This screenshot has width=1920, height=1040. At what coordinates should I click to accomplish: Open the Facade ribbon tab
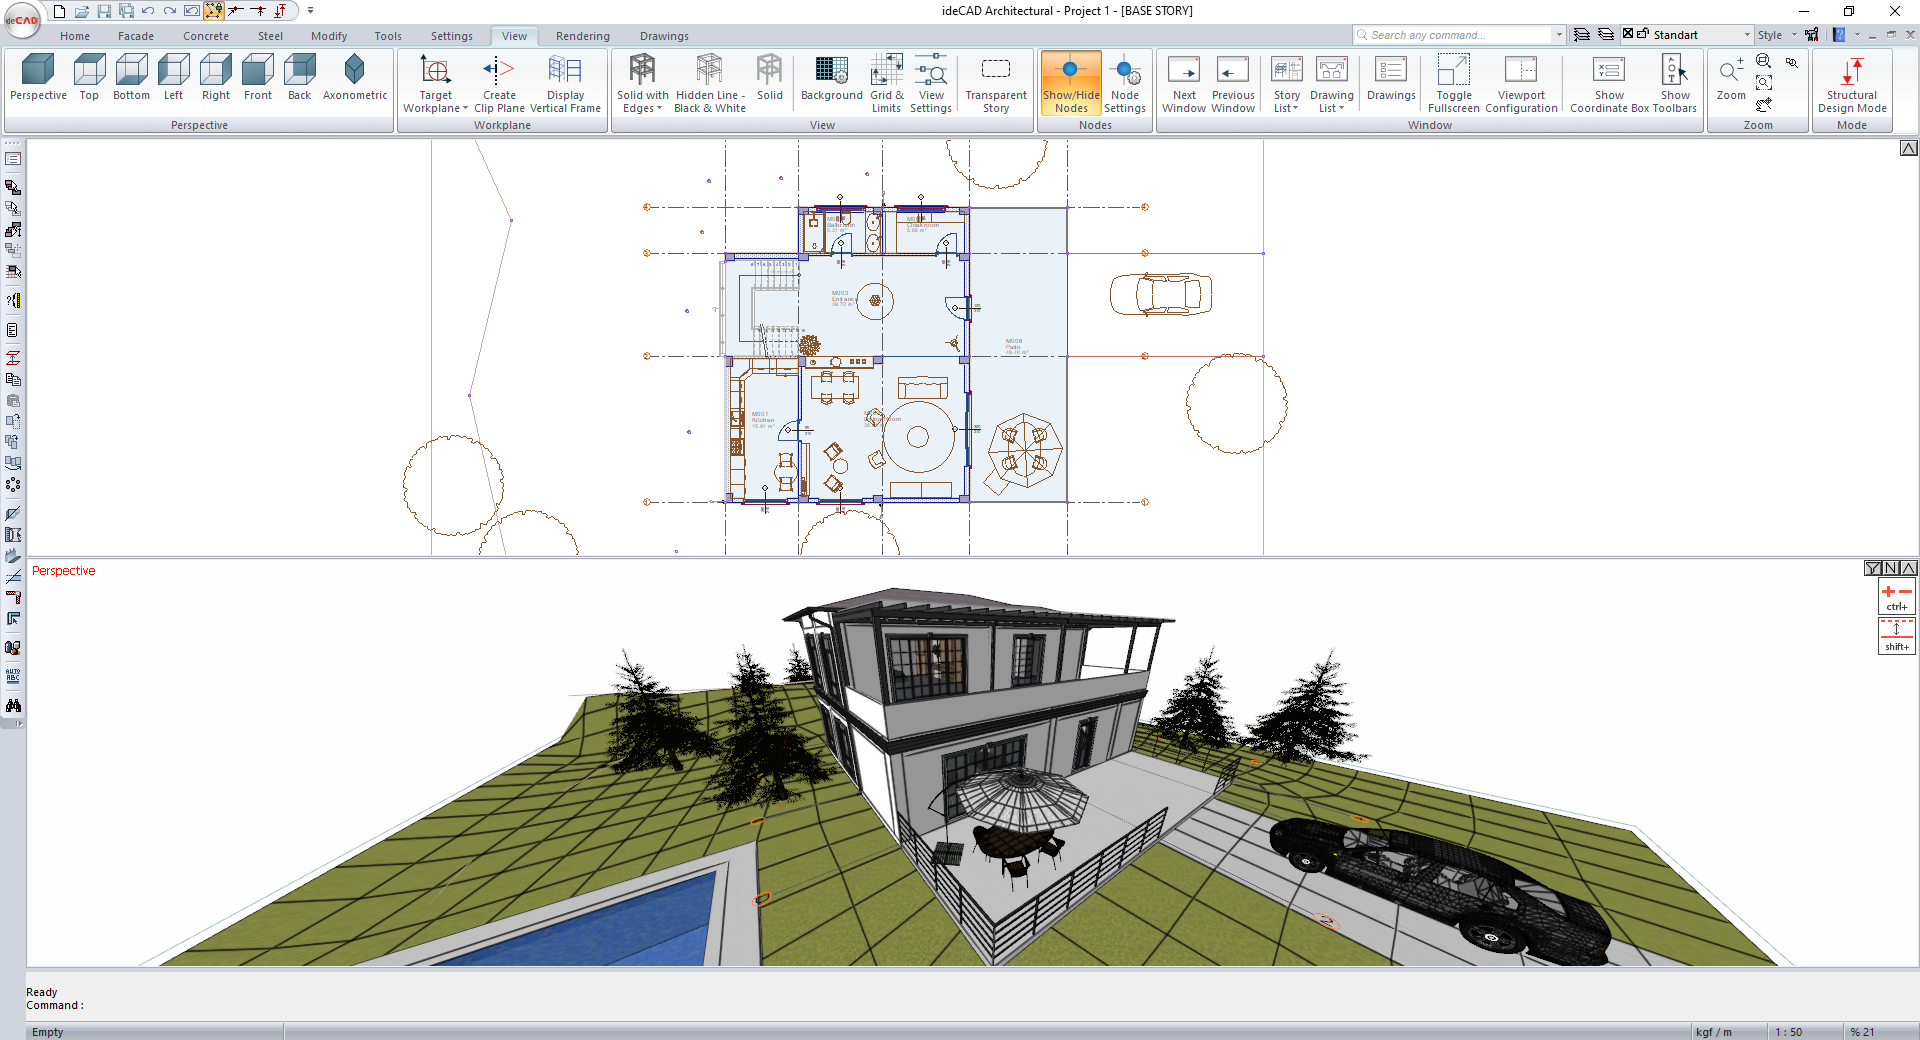tap(136, 36)
